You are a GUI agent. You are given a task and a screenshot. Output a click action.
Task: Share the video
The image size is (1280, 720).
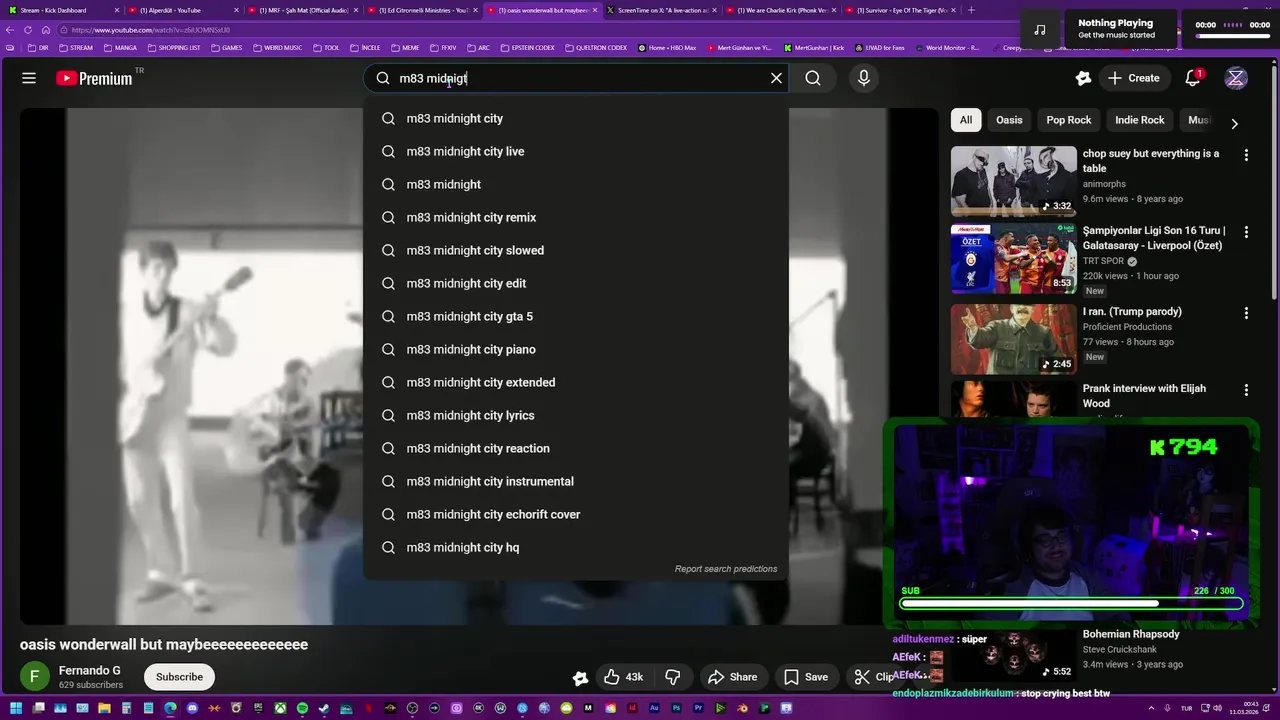(732, 677)
